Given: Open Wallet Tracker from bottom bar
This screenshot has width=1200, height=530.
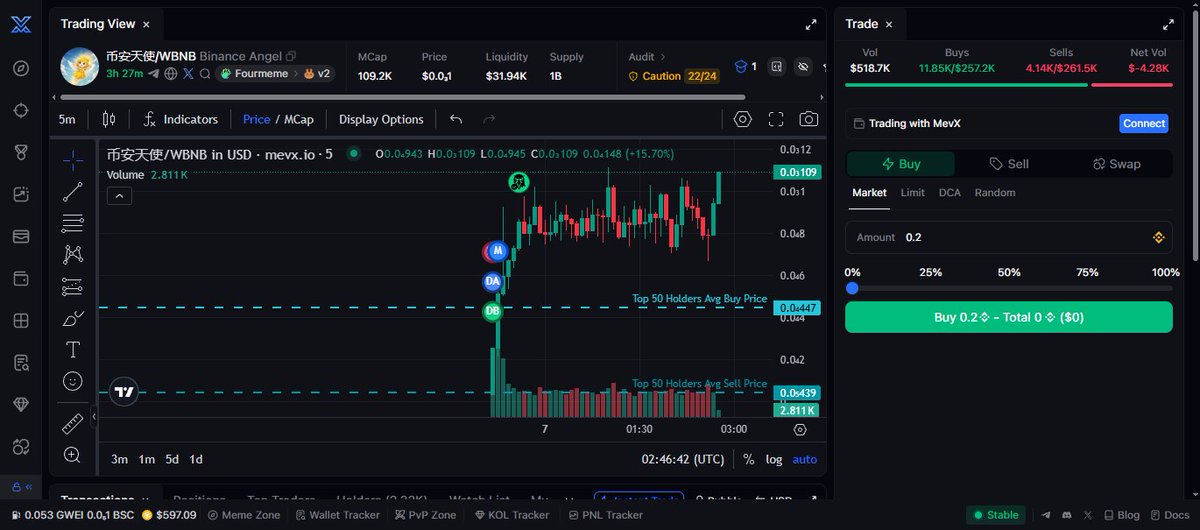Looking at the screenshot, I should pyautogui.click(x=337, y=515).
